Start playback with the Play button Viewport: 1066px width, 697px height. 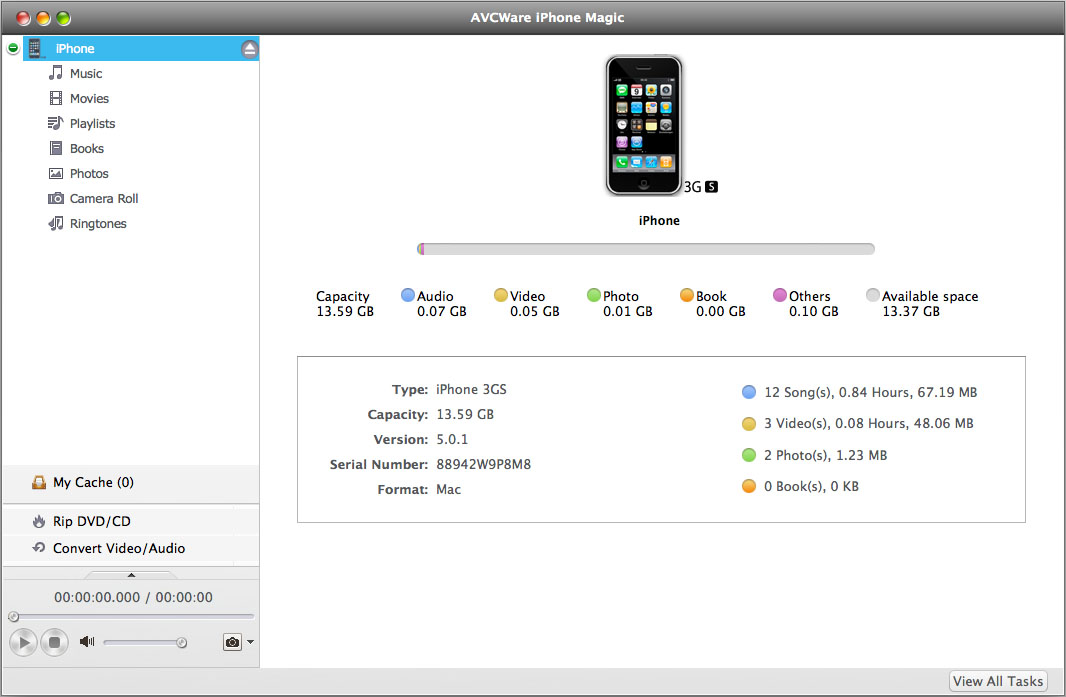coord(23,642)
